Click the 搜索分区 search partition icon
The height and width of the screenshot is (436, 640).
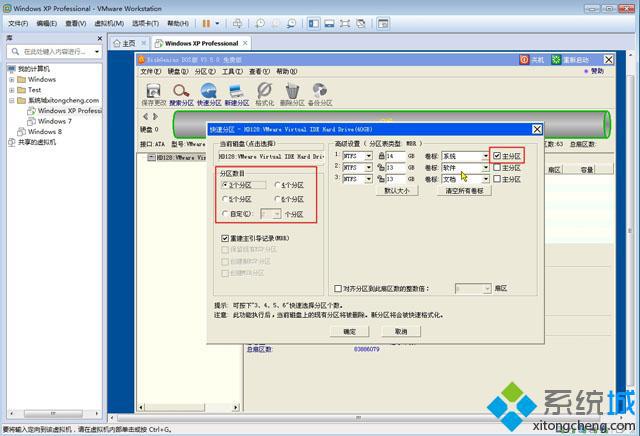[x=181, y=90]
